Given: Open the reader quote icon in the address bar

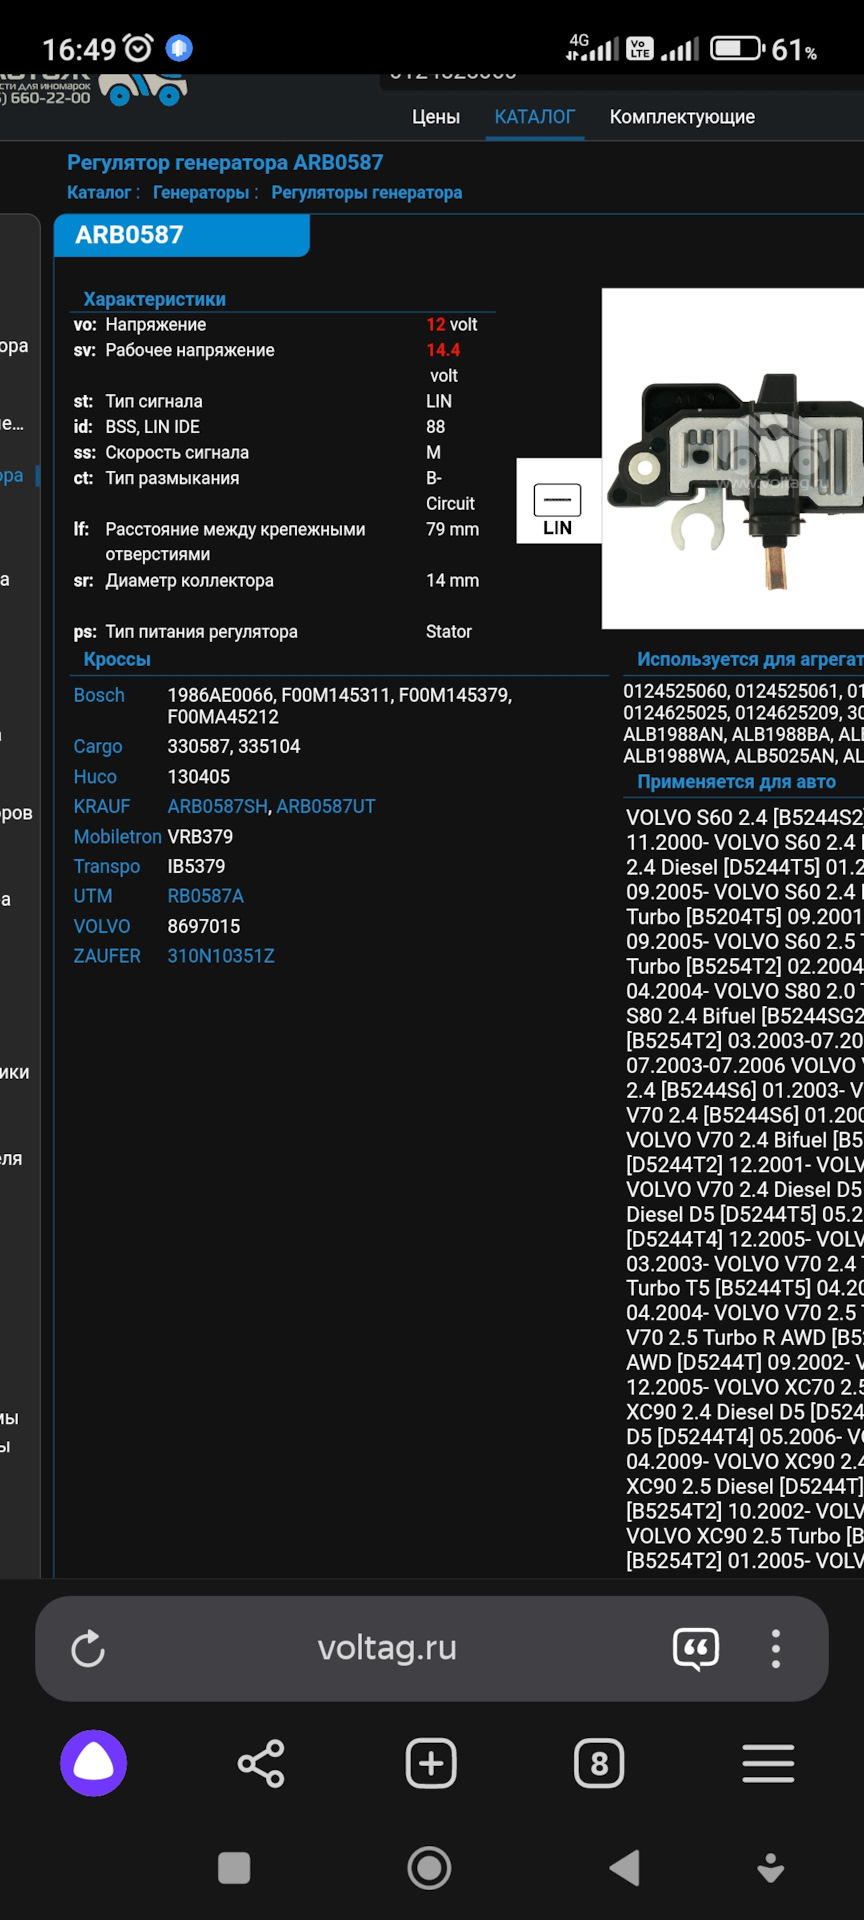Looking at the screenshot, I should [696, 1649].
